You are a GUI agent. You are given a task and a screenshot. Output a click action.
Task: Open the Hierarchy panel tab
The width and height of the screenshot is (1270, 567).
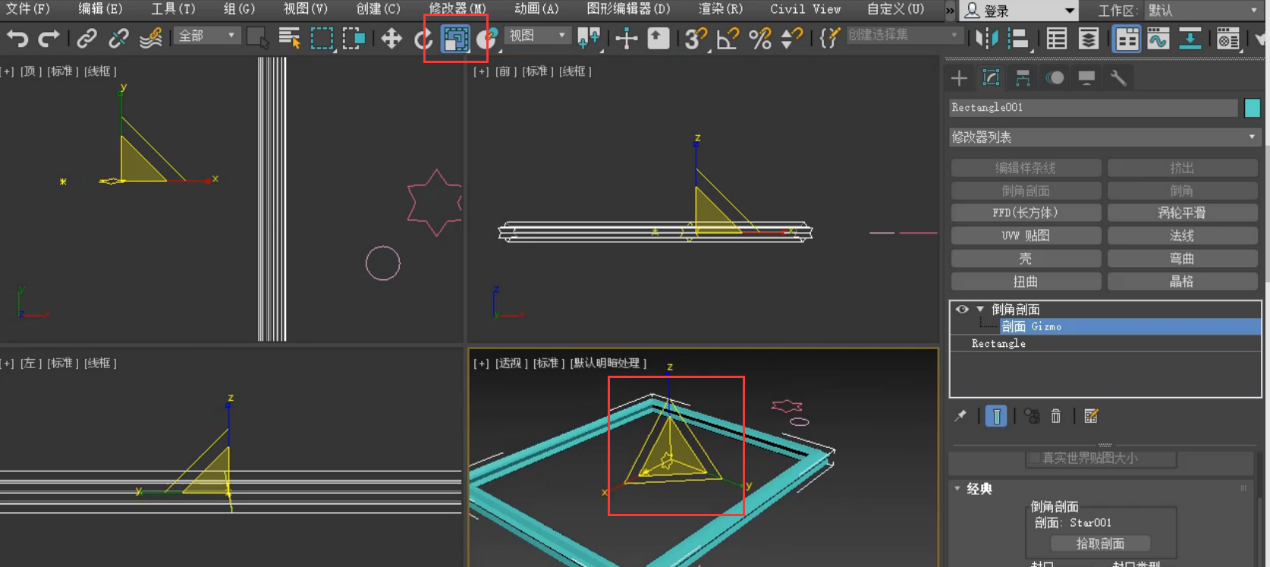point(1023,78)
